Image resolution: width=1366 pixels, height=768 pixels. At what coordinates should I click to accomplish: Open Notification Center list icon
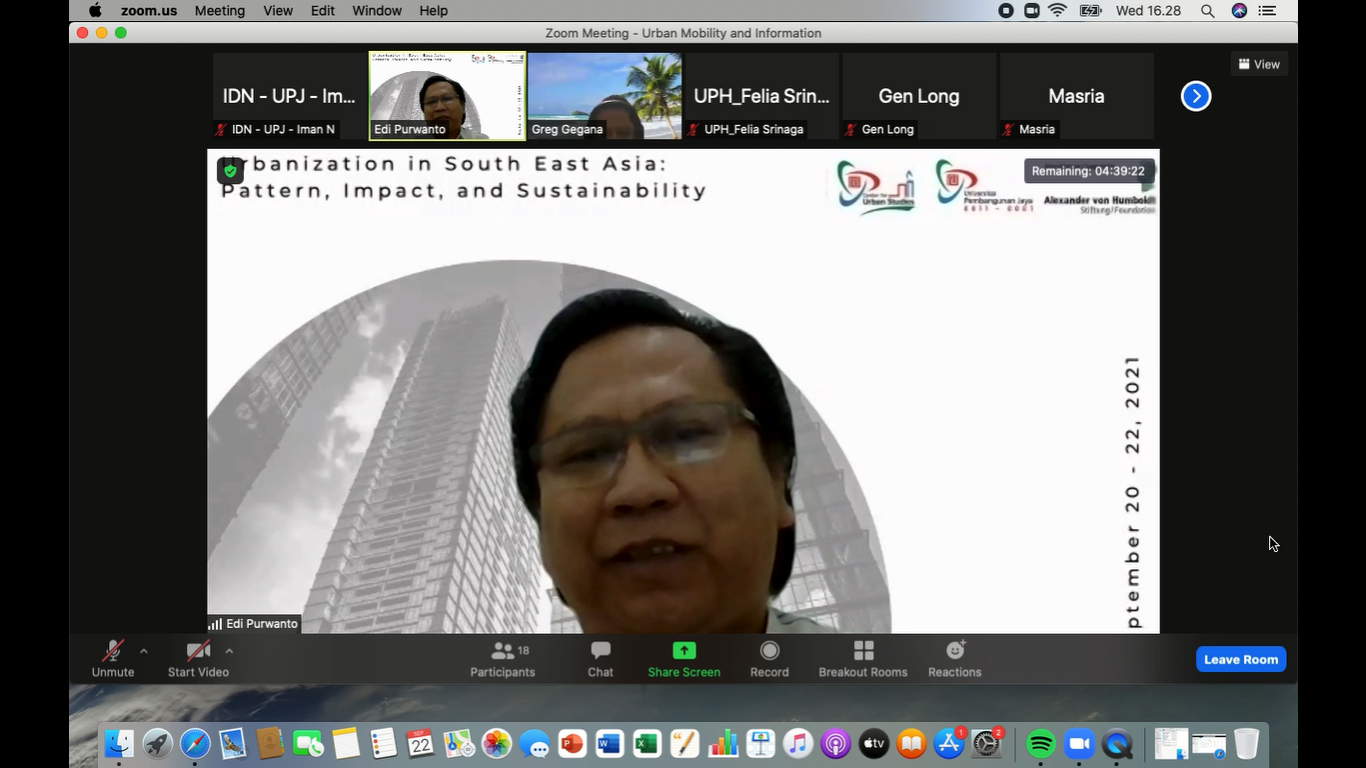click(1268, 10)
